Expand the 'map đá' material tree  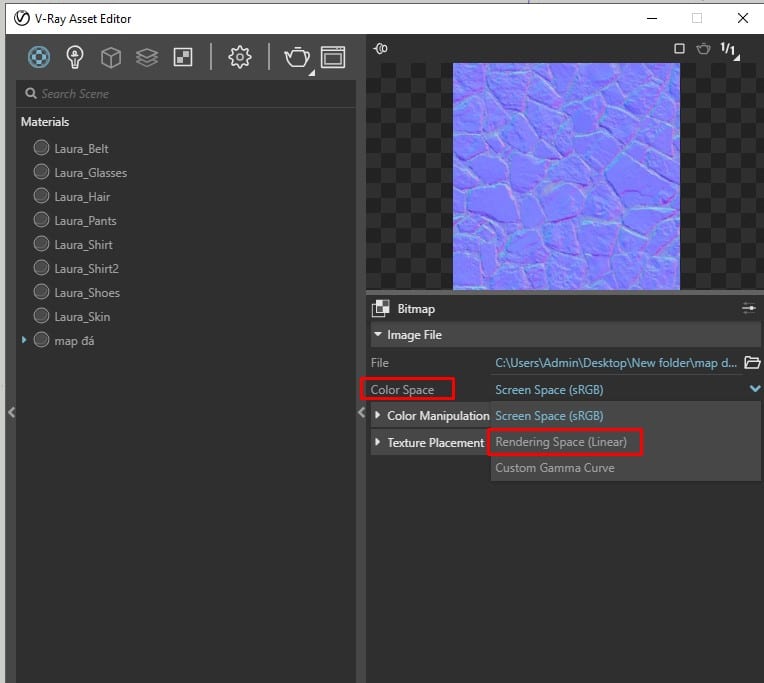tap(25, 341)
